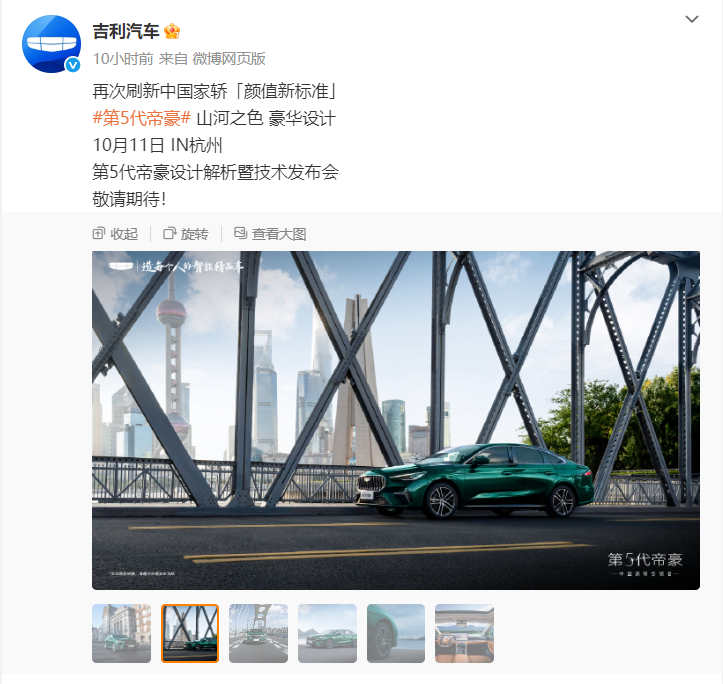This screenshot has width=723, height=684.
Task: Click the collapse icon next to 收起
Action: (98, 233)
